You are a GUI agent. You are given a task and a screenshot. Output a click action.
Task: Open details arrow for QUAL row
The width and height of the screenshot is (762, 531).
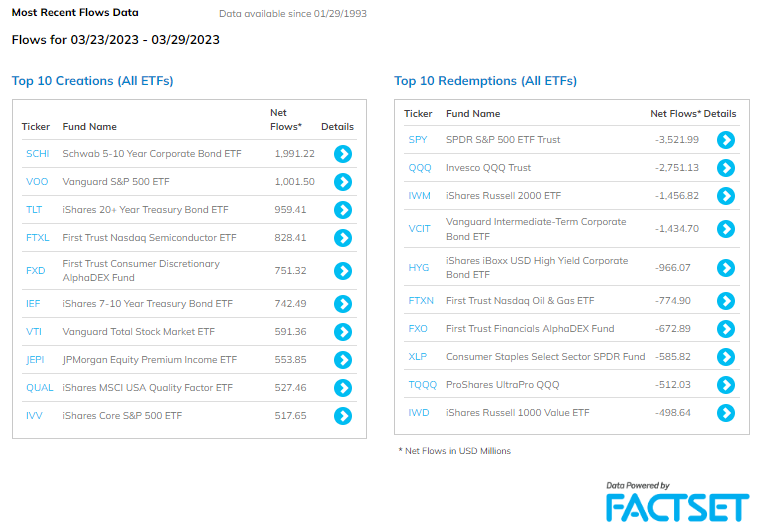click(x=343, y=388)
